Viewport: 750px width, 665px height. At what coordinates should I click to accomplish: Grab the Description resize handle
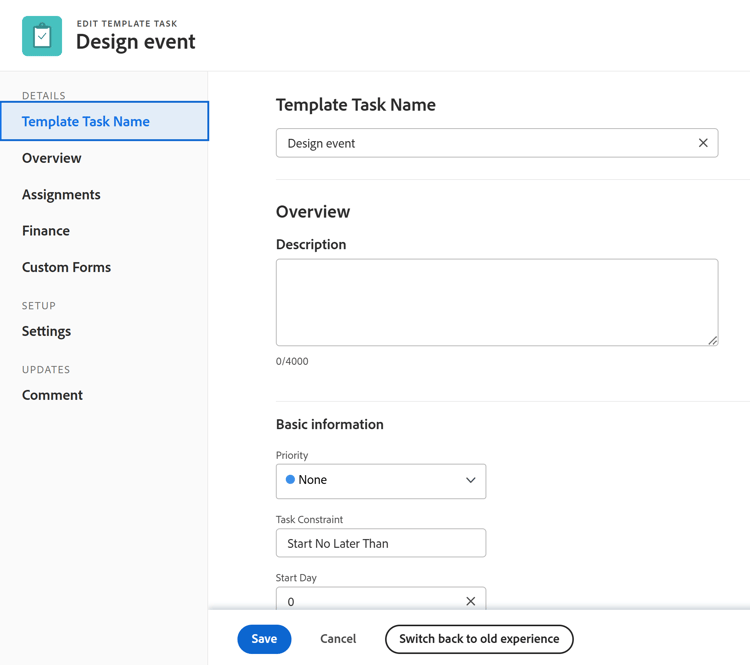coord(713,341)
